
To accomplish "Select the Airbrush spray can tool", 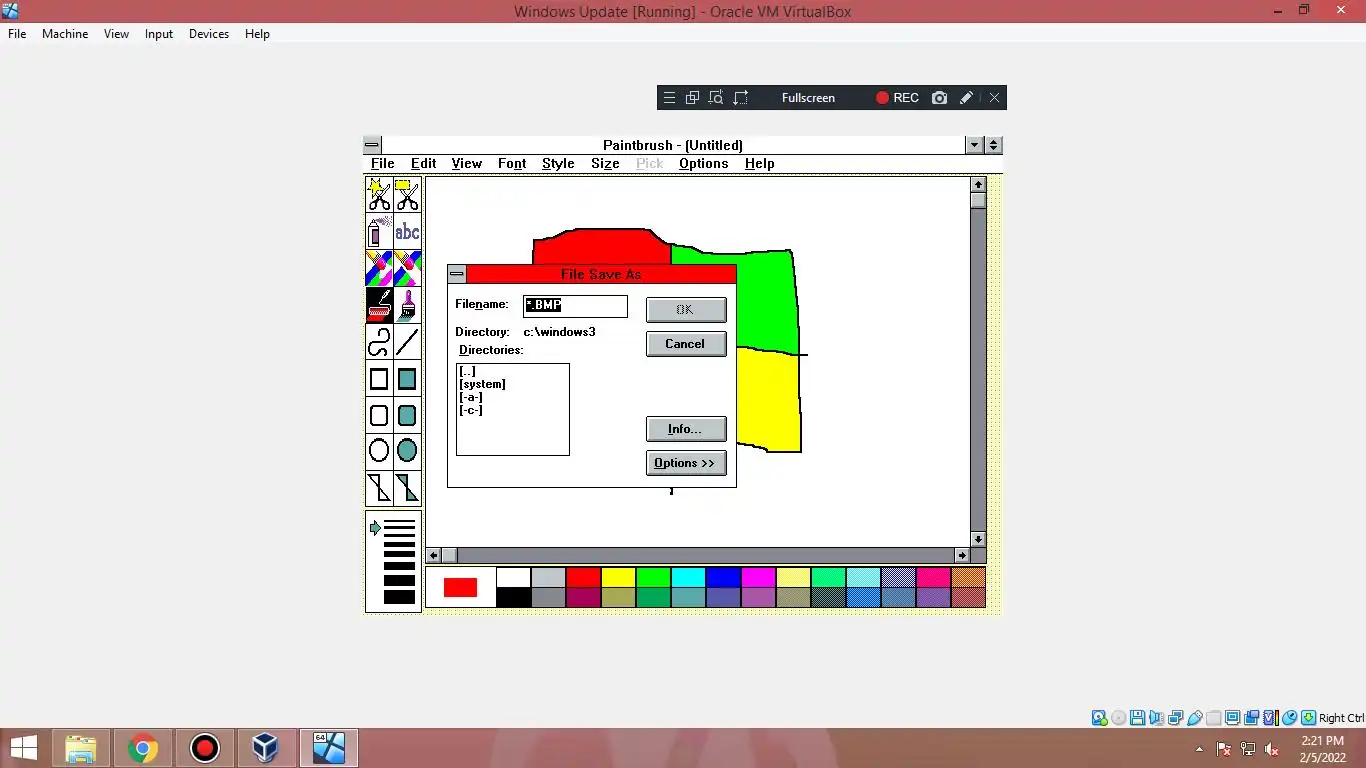I will 379,232.
